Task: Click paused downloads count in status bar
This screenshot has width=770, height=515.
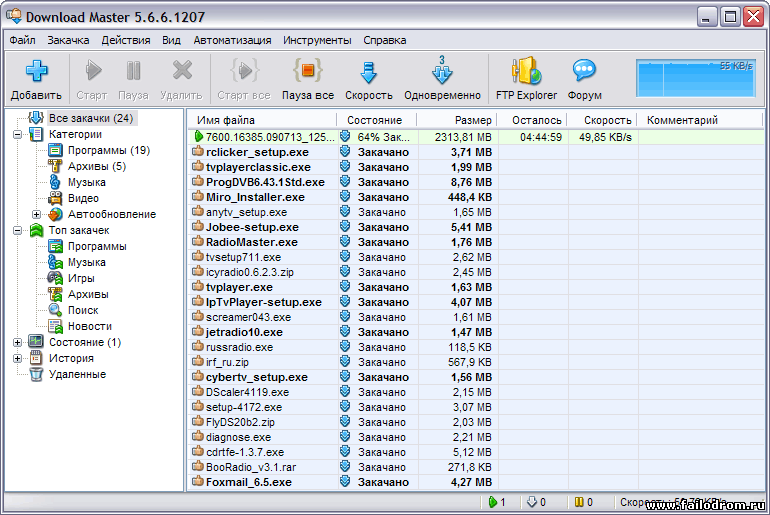Action: (584, 502)
